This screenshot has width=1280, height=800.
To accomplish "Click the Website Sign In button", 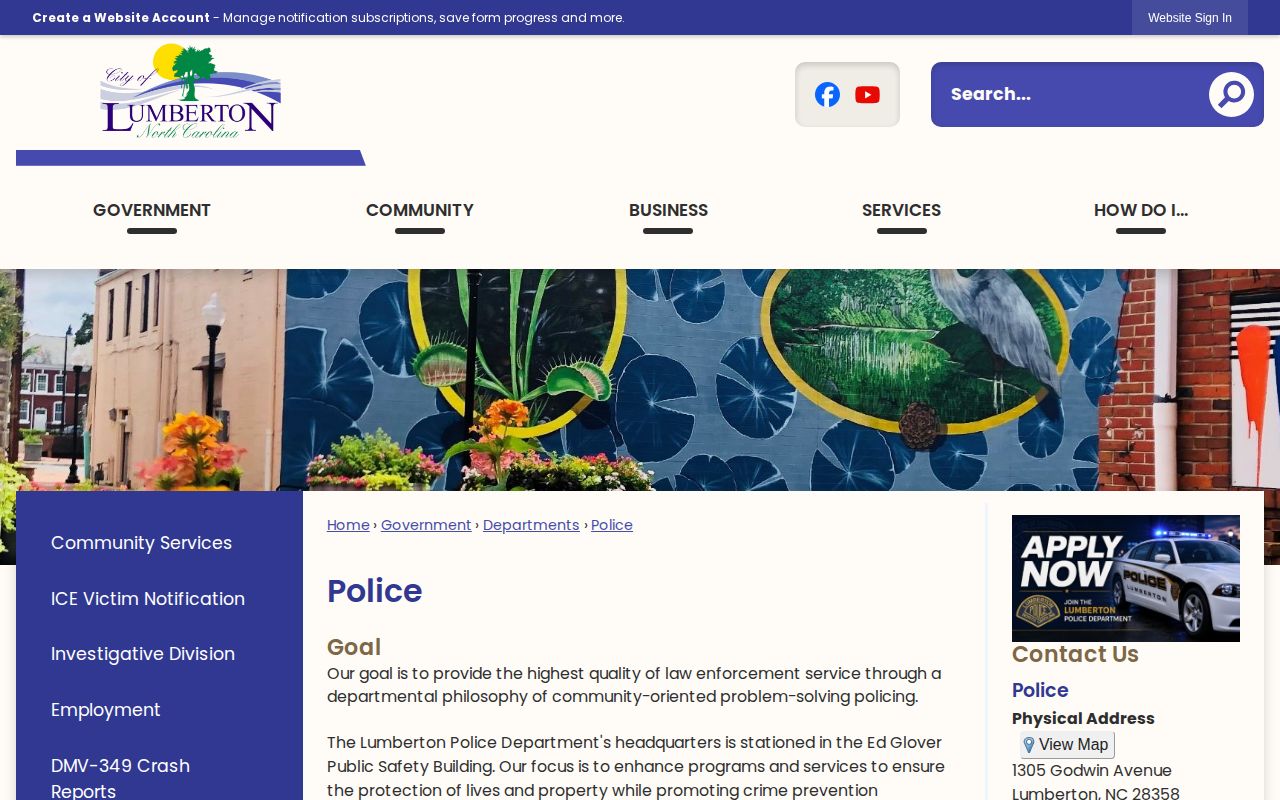I will (x=1190, y=18).
